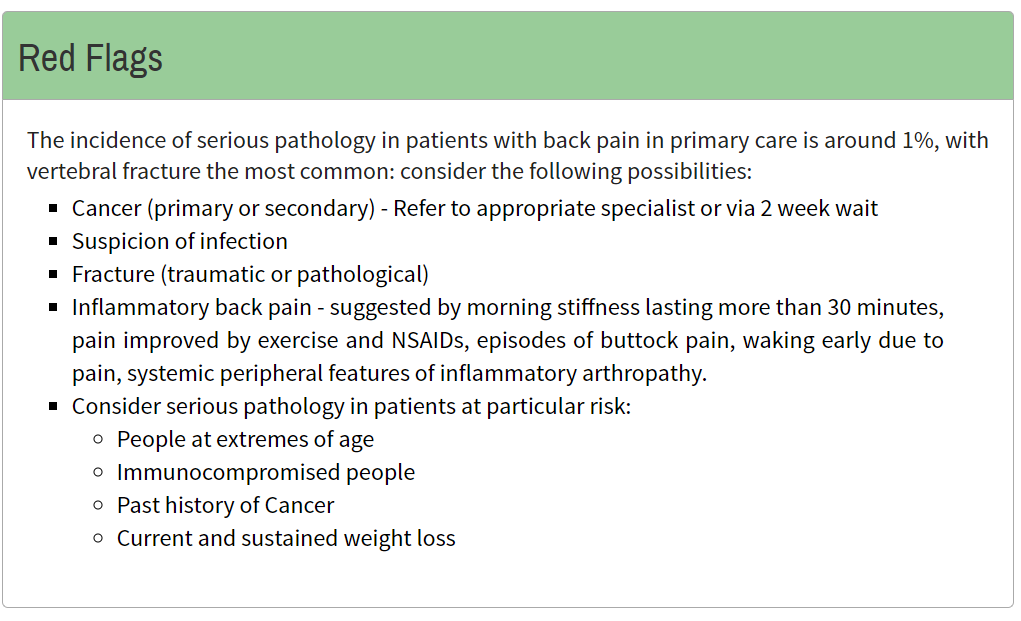Select "People at extremes of age" sub-item
This screenshot has height=621, width=1021.
pos(245,440)
